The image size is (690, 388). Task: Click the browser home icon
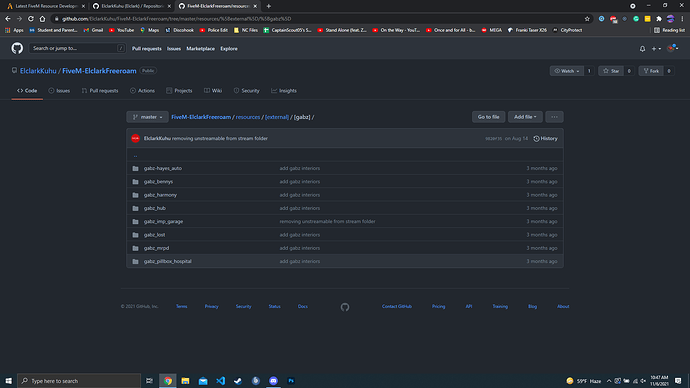coord(42,19)
